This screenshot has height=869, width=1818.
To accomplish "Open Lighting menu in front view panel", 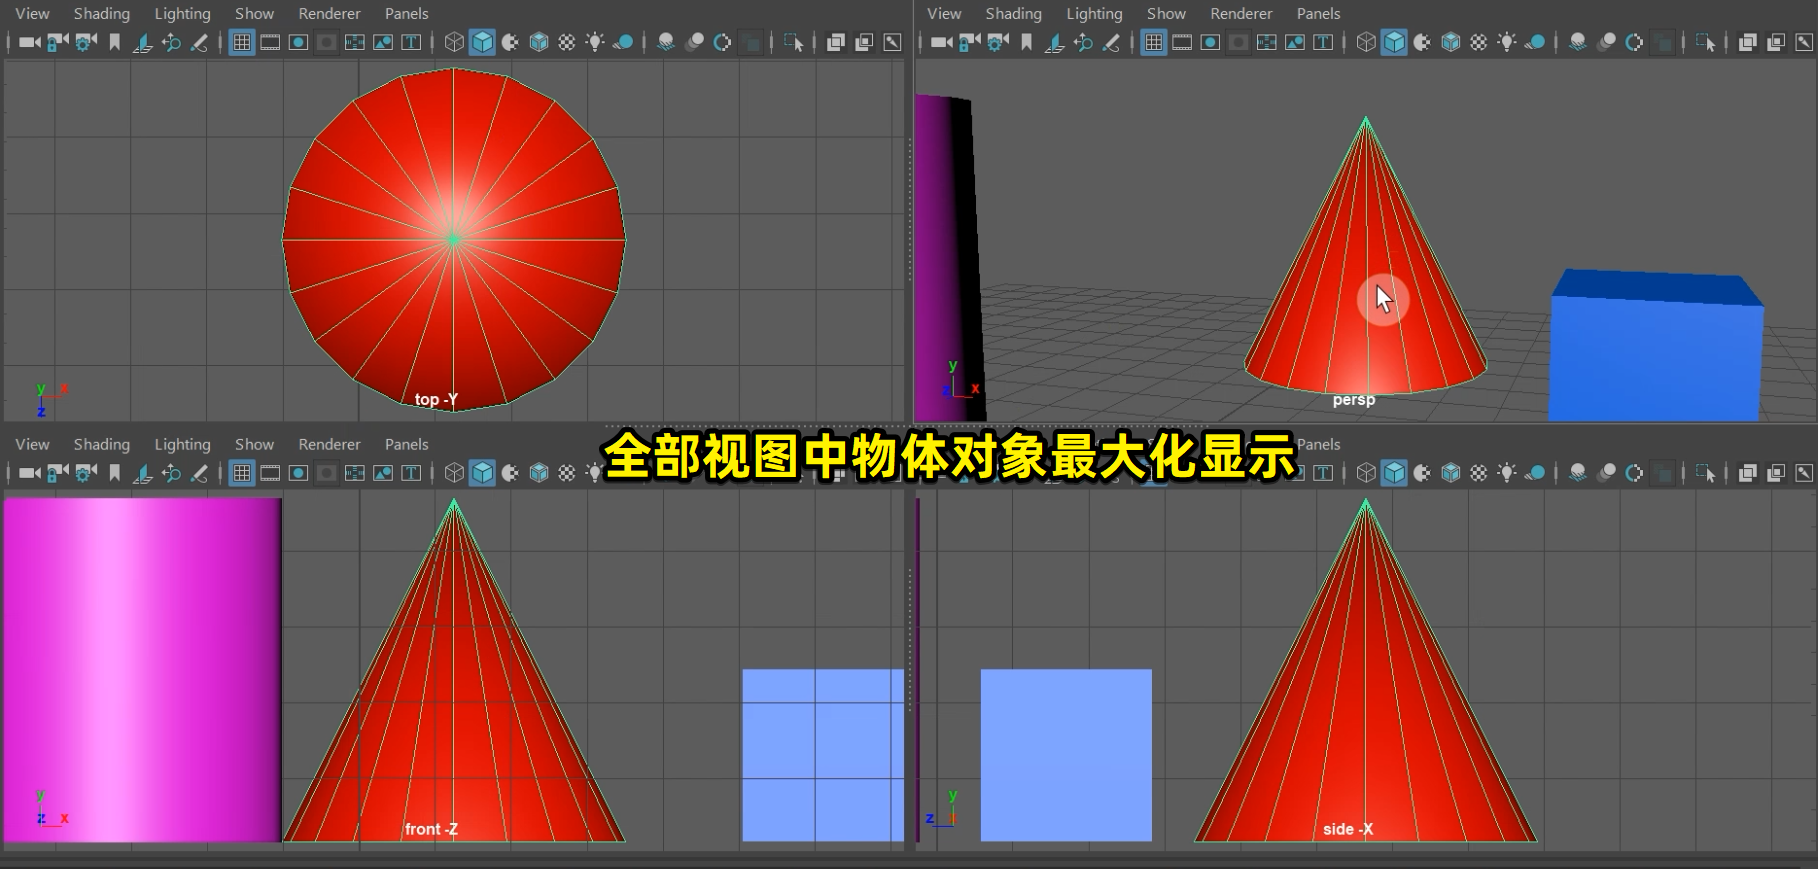I will coord(182,444).
